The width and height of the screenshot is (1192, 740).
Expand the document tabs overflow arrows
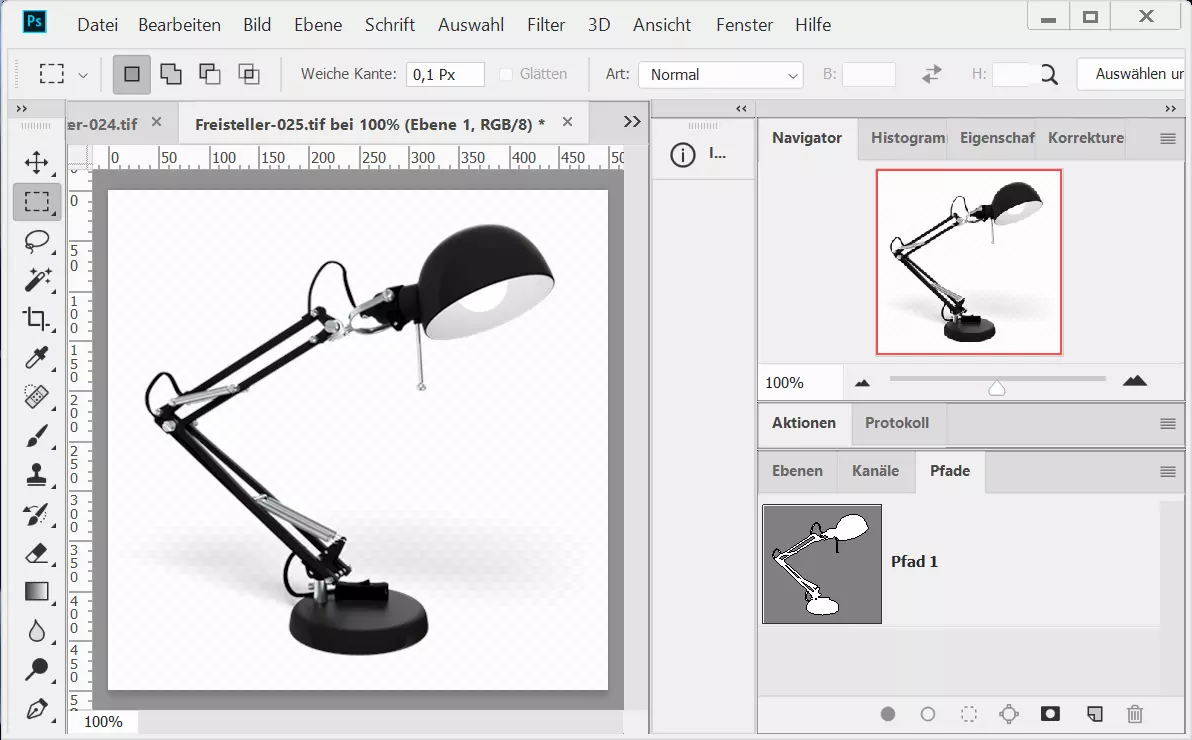coord(632,121)
